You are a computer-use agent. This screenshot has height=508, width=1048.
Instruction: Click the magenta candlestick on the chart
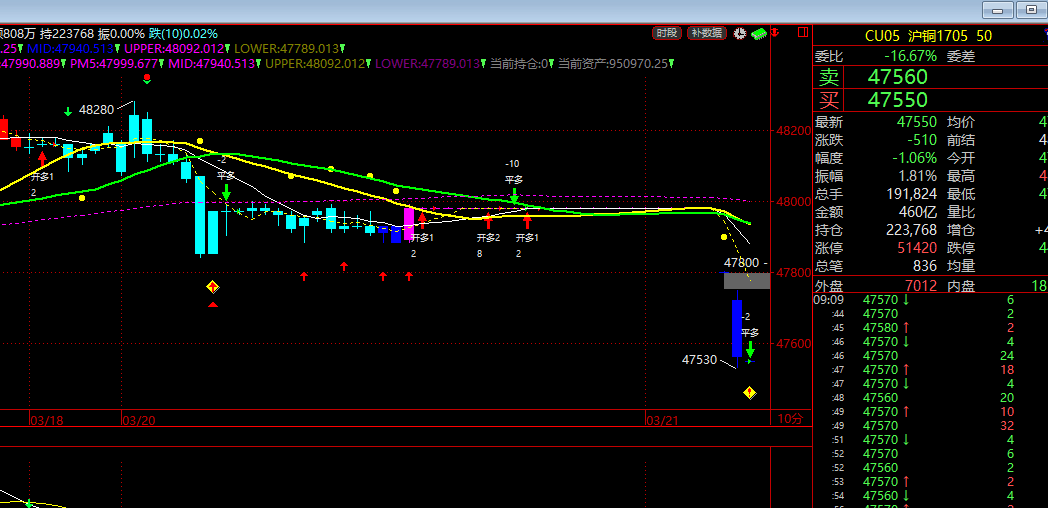point(408,222)
